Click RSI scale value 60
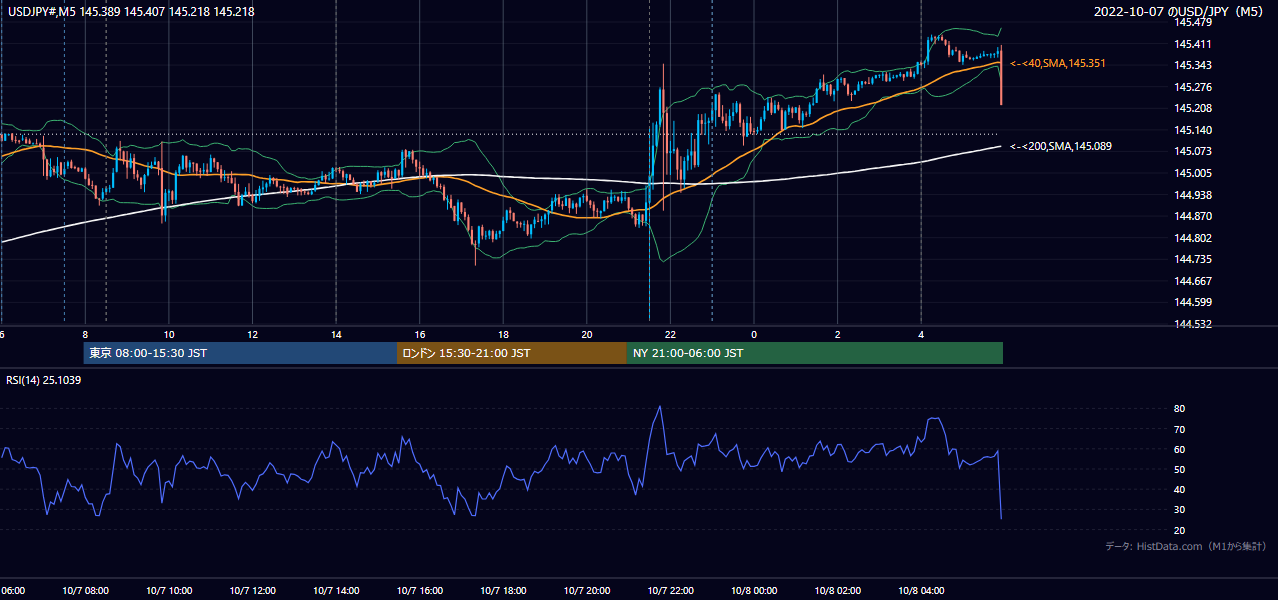The image size is (1278, 600). tap(1179, 449)
